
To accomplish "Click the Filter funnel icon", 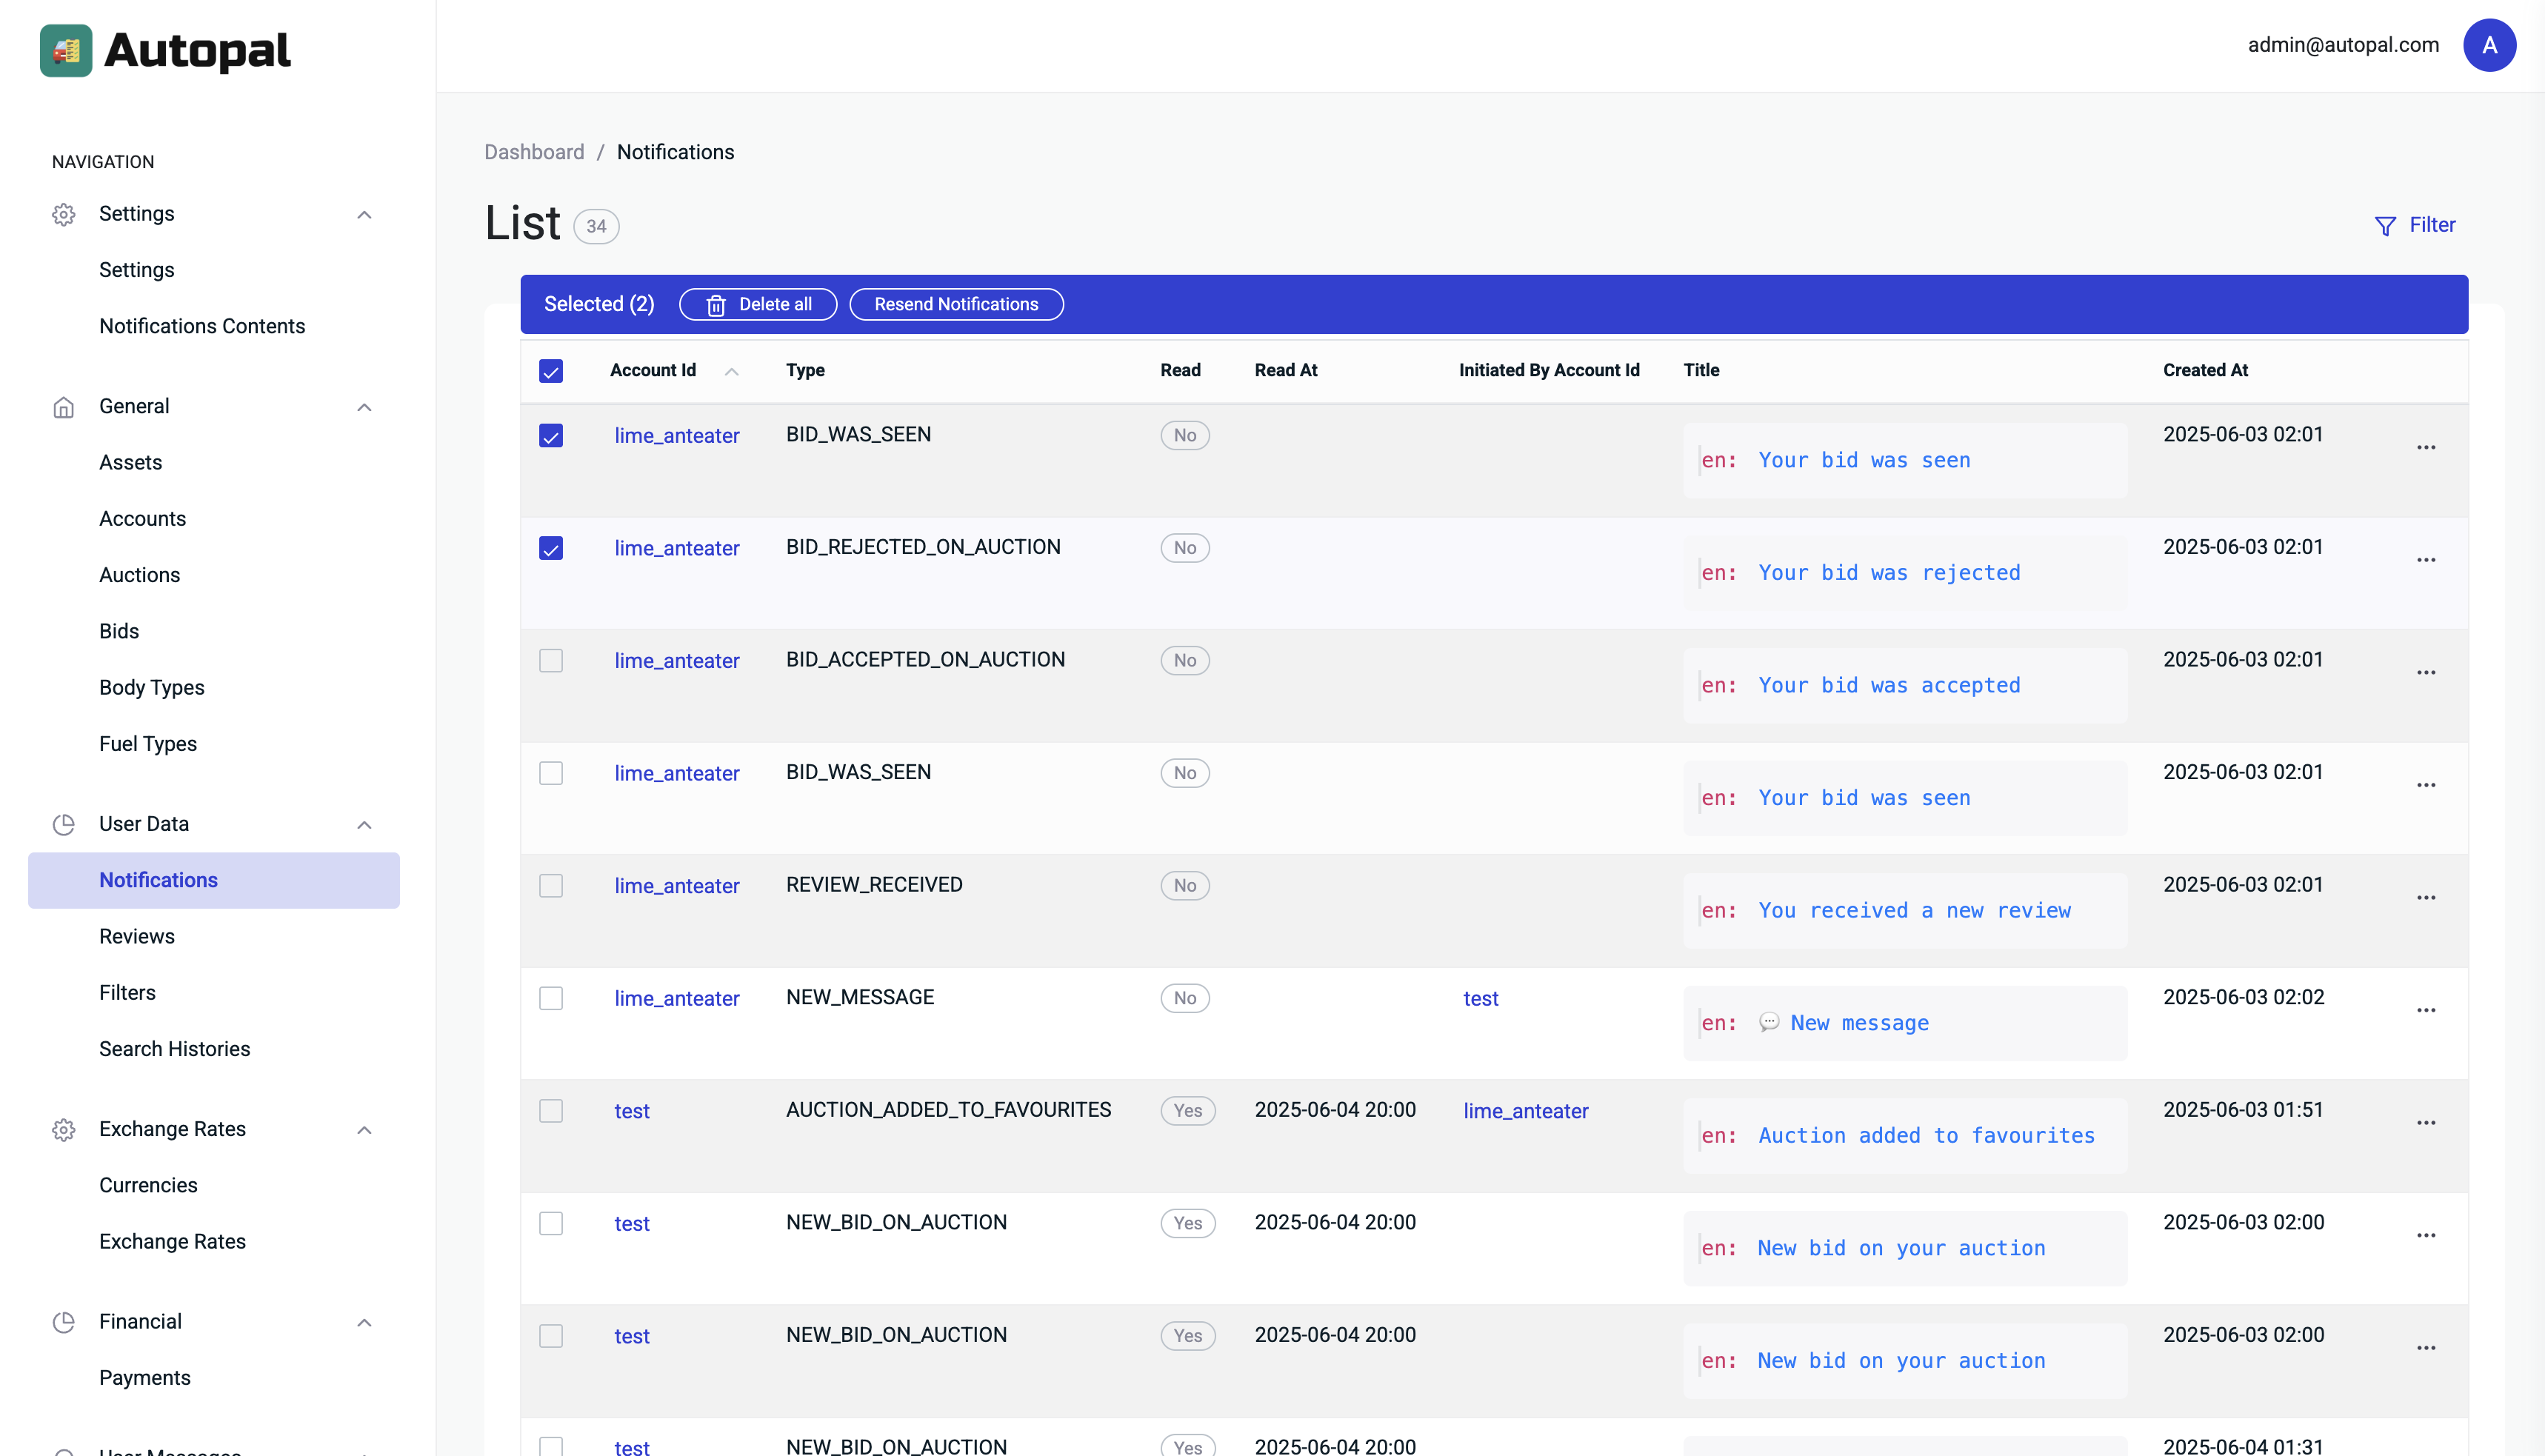I will (2385, 226).
